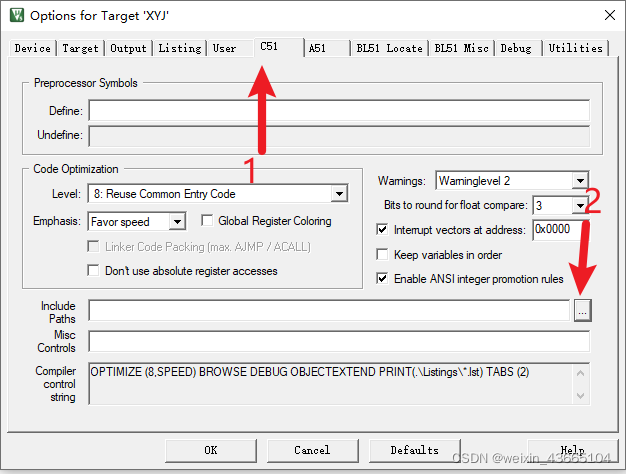This screenshot has width=626, height=474.
Task: Toggle Linker Code Packing checkbox
Action: point(93,246)
